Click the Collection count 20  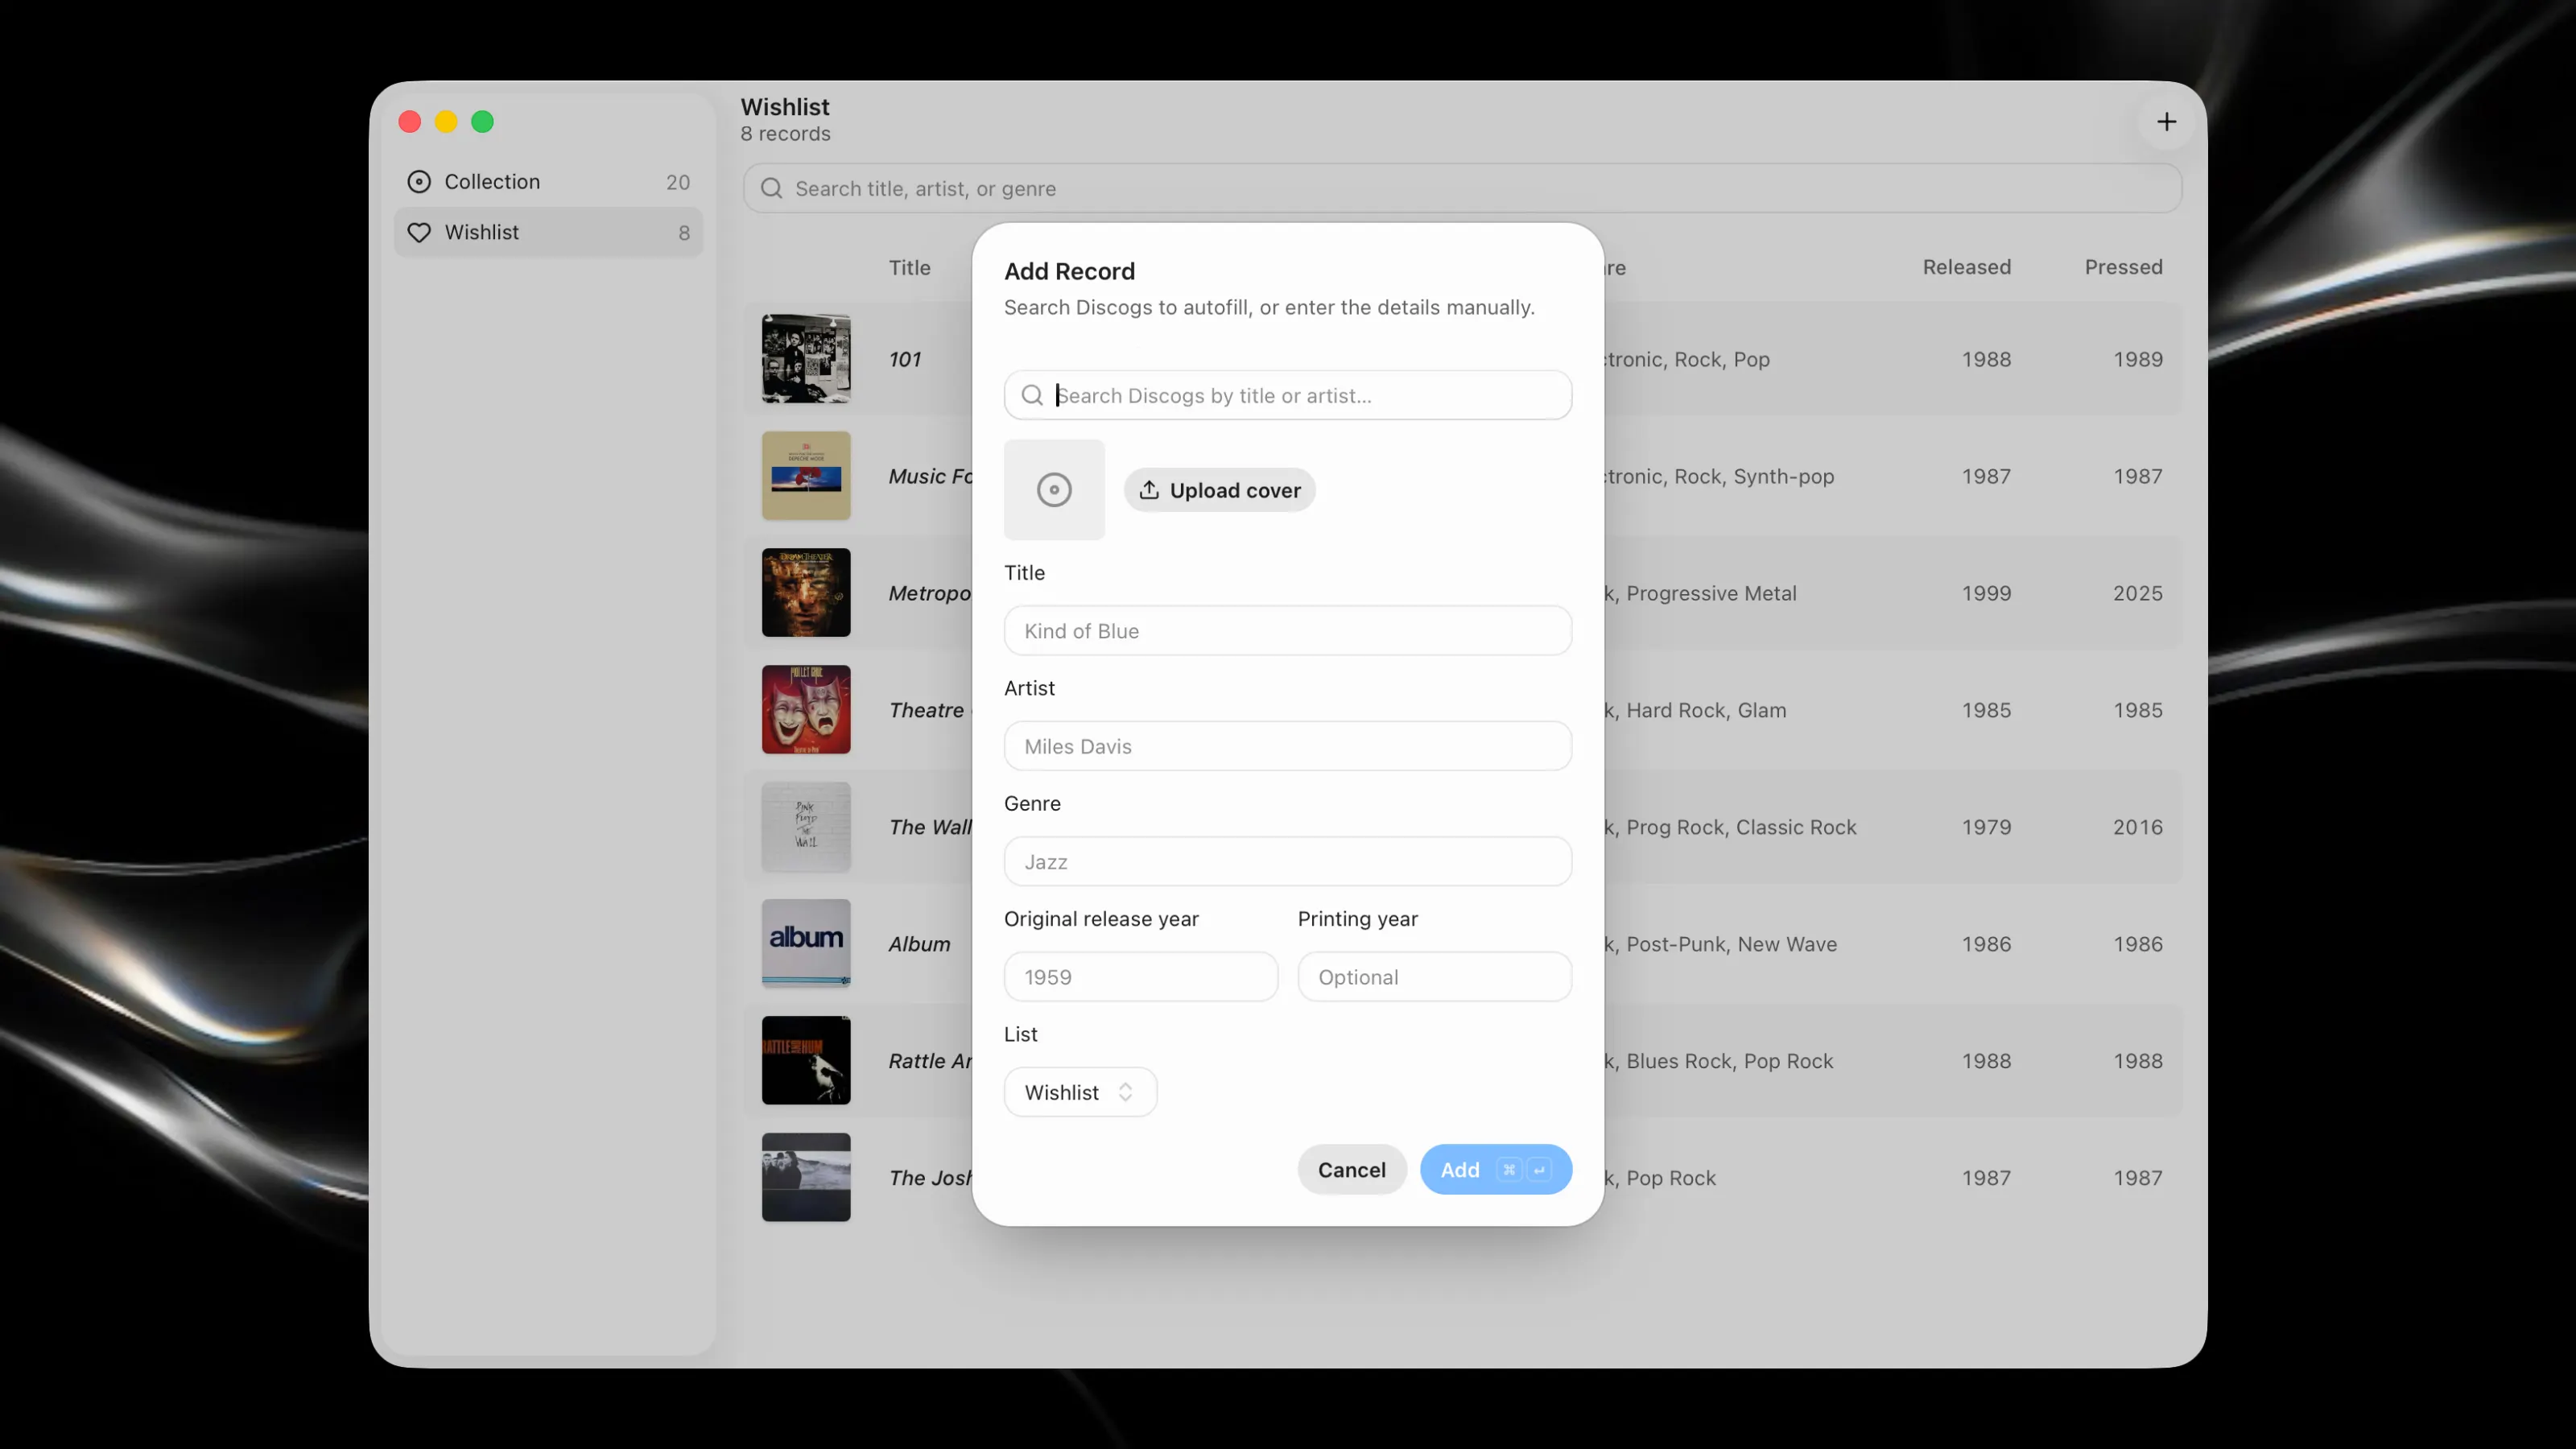(678, 183)
